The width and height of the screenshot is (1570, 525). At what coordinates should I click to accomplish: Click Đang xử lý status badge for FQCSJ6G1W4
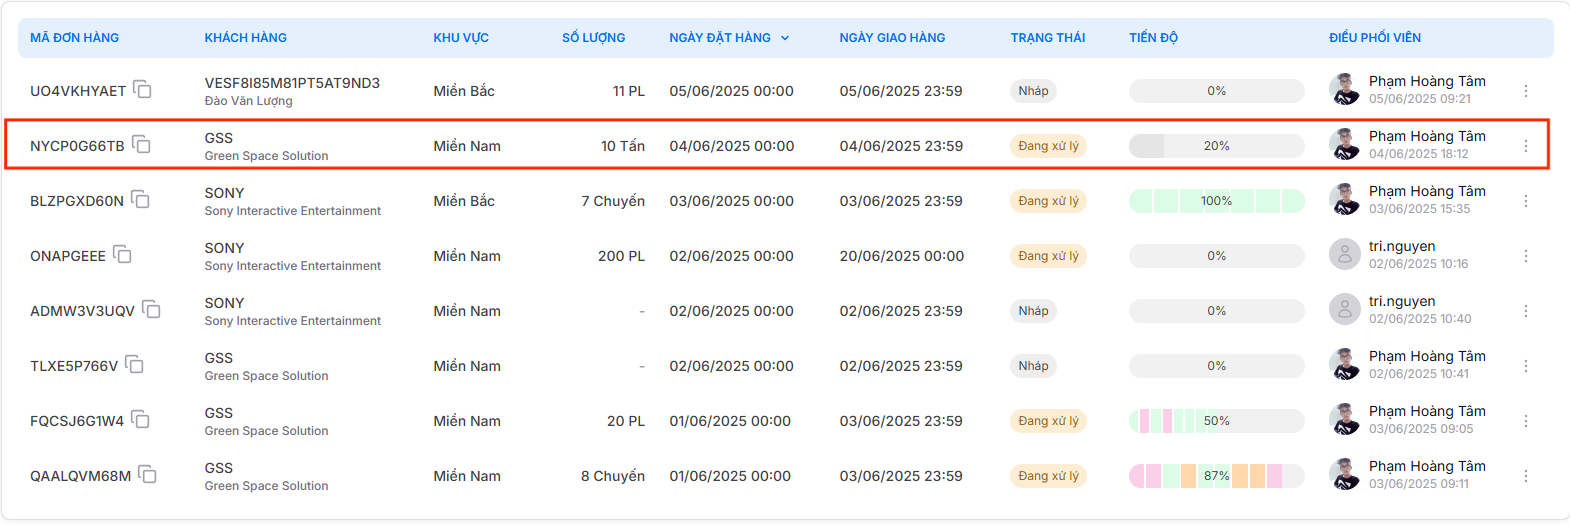[x=1048, y=421]
